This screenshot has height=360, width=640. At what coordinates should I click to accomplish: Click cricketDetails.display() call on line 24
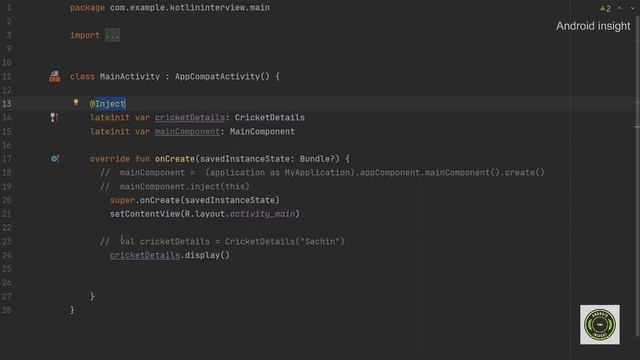pos(170,255)
